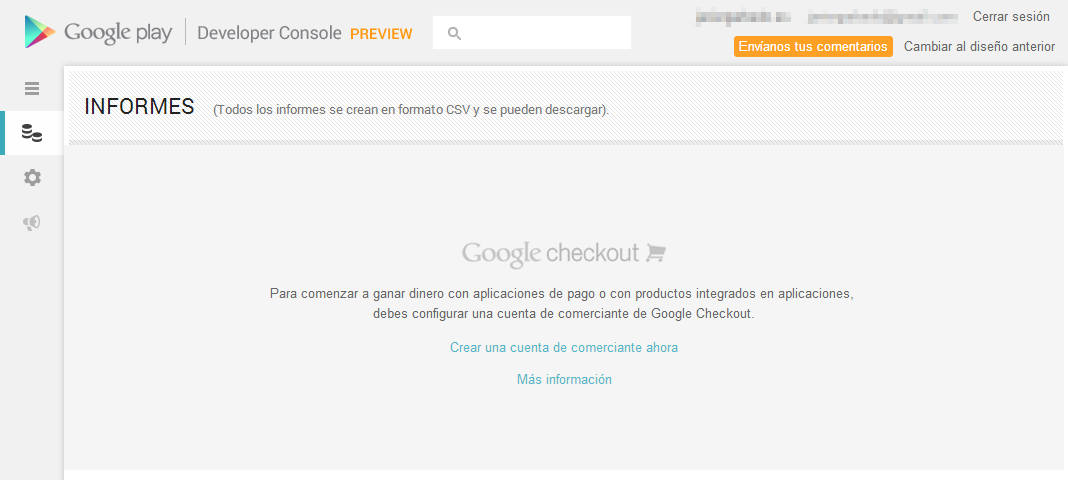This screenshot has width=1068, height=480.
Task: Click the shopping cart icon
Action: (x=656, y=253)
